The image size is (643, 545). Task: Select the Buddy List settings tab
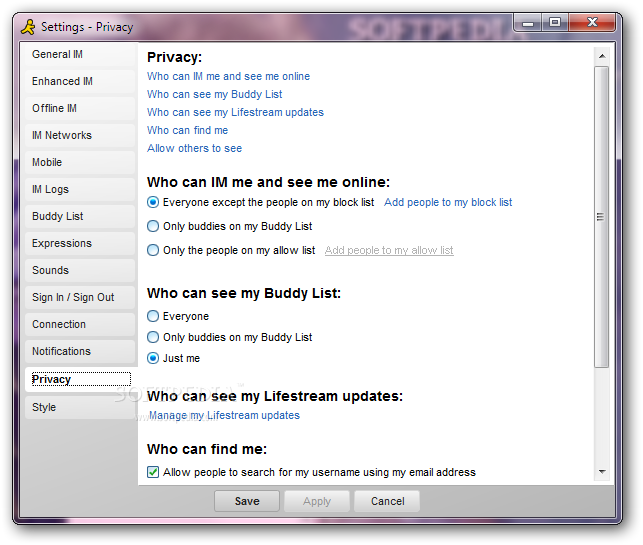coord(80,217)
